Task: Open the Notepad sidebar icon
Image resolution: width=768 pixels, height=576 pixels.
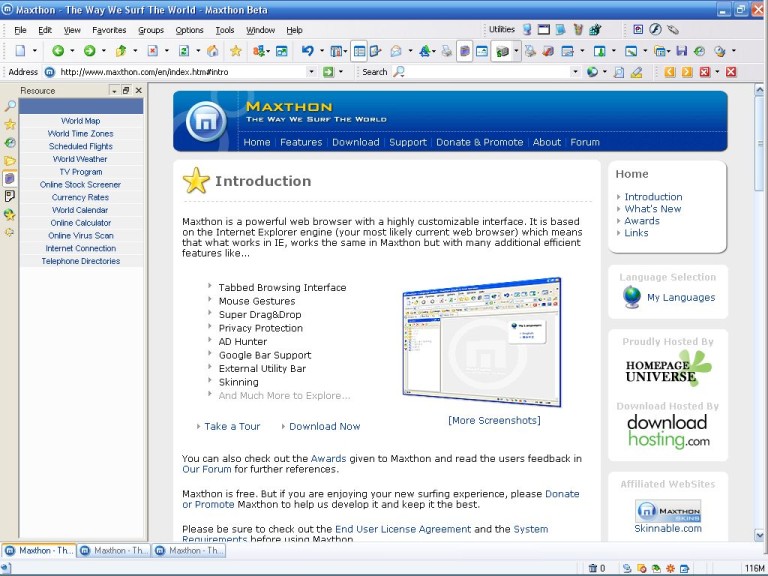Action: click(10, 196)
